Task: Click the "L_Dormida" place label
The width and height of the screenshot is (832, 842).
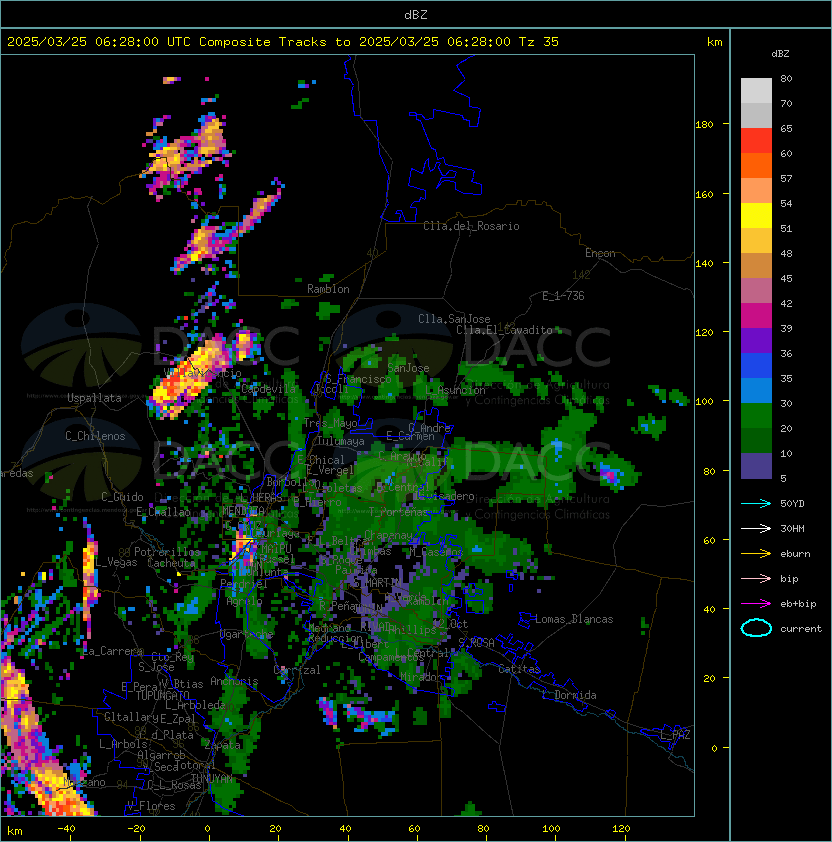Action: (569, 695)
